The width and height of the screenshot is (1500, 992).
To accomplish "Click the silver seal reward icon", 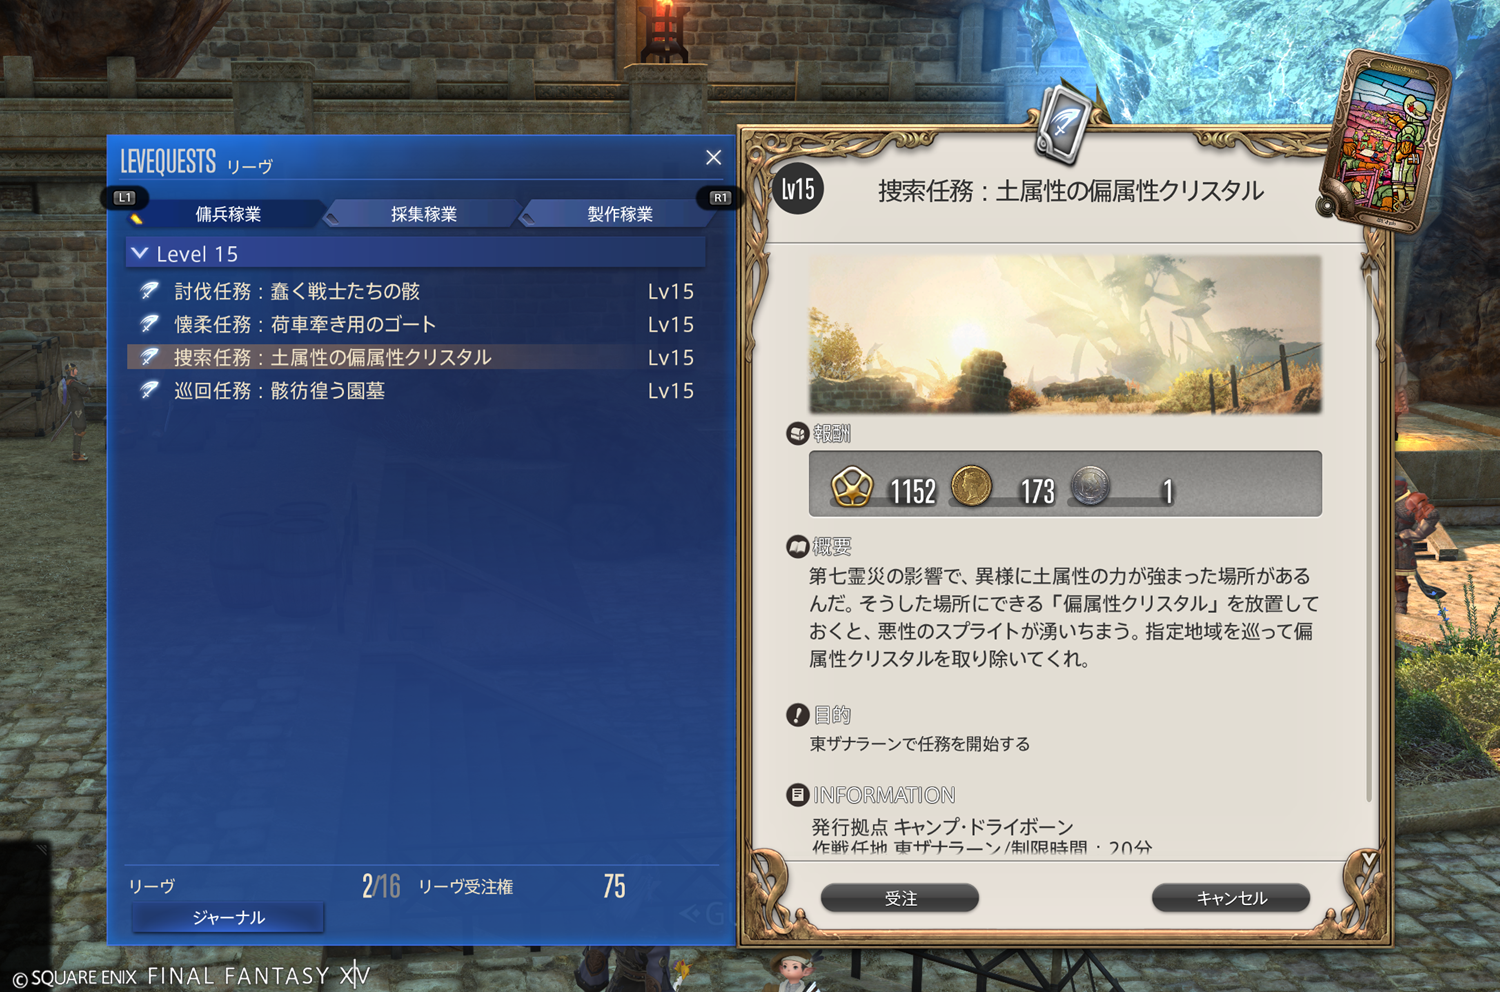I will [1090, 486].
